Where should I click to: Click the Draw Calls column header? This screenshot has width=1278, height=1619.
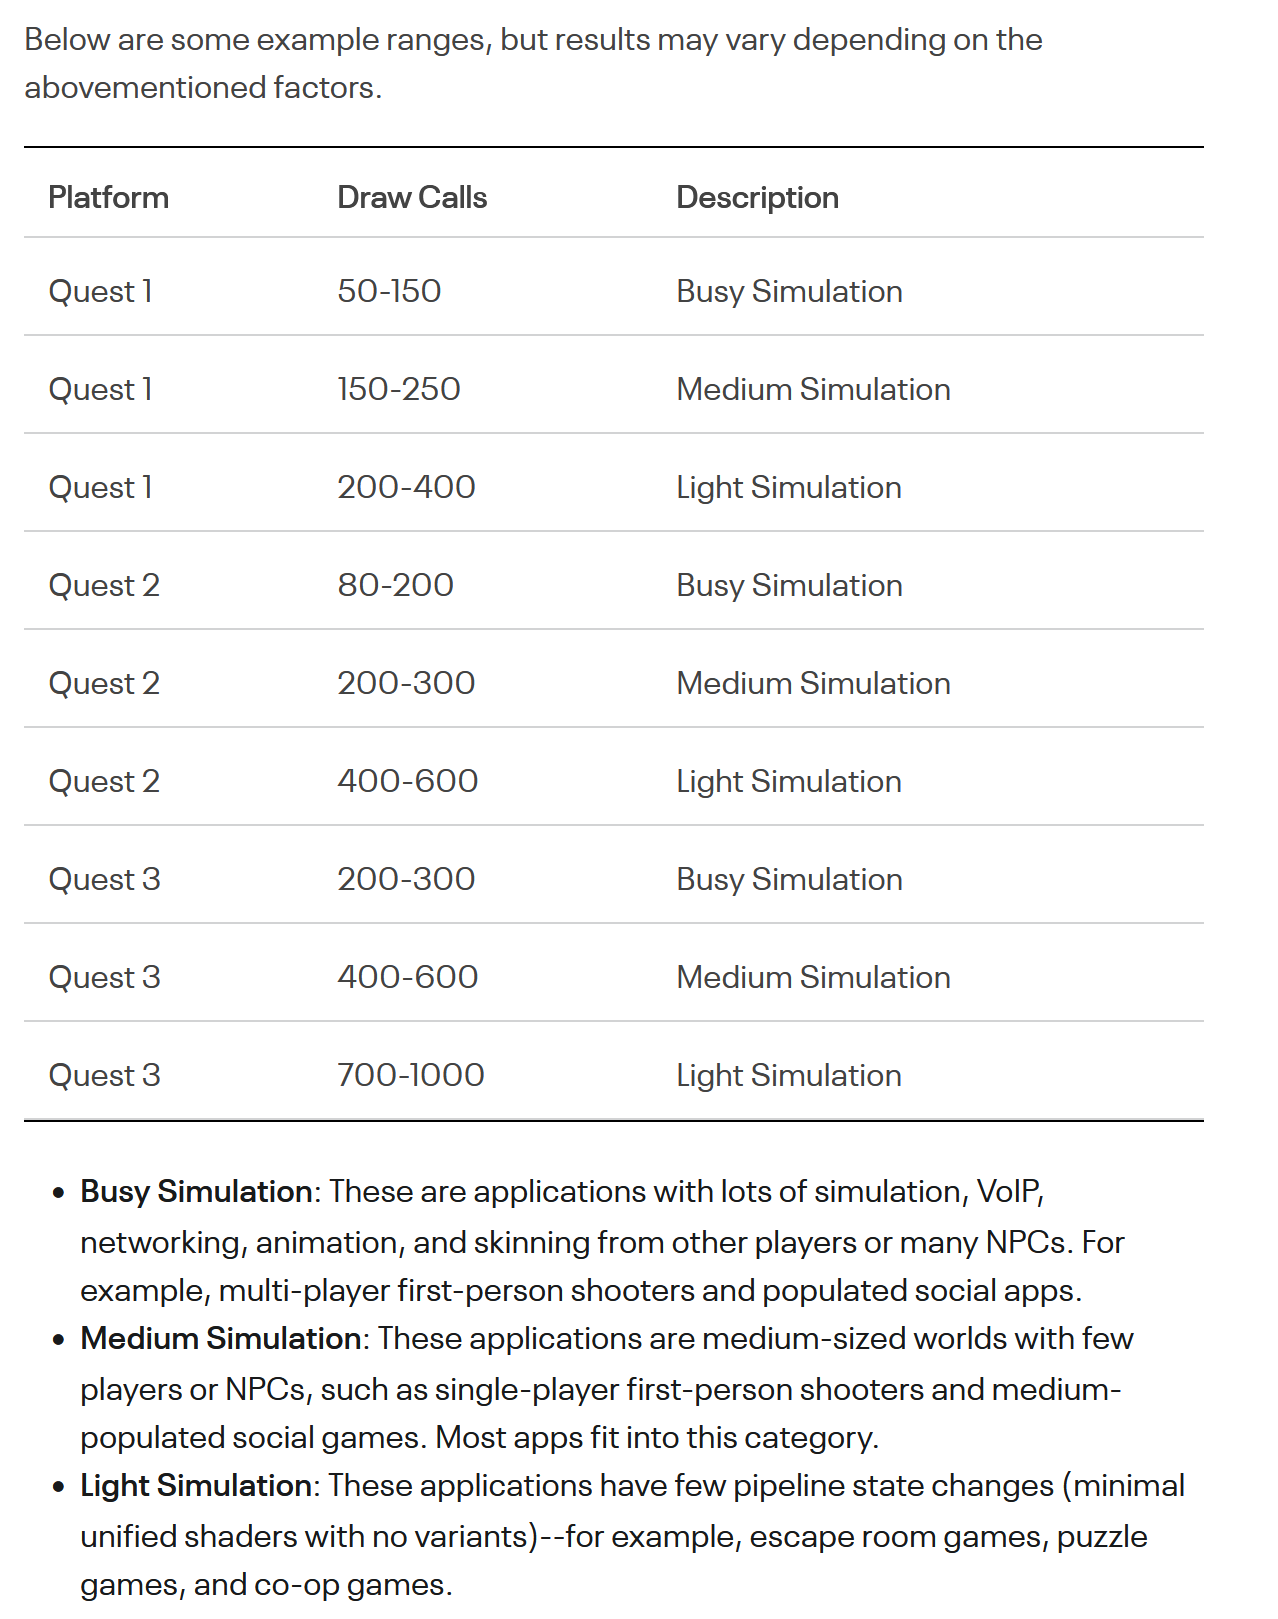[x=411, y=197]
